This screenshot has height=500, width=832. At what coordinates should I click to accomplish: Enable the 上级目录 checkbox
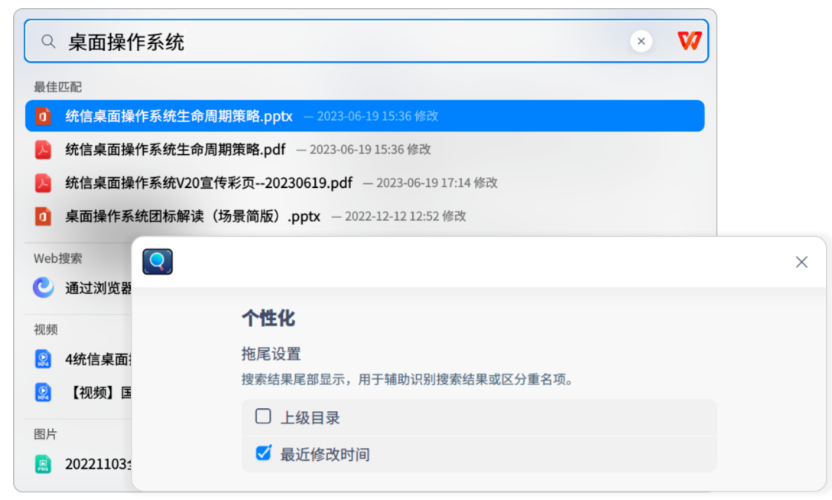tap(263, 416)
